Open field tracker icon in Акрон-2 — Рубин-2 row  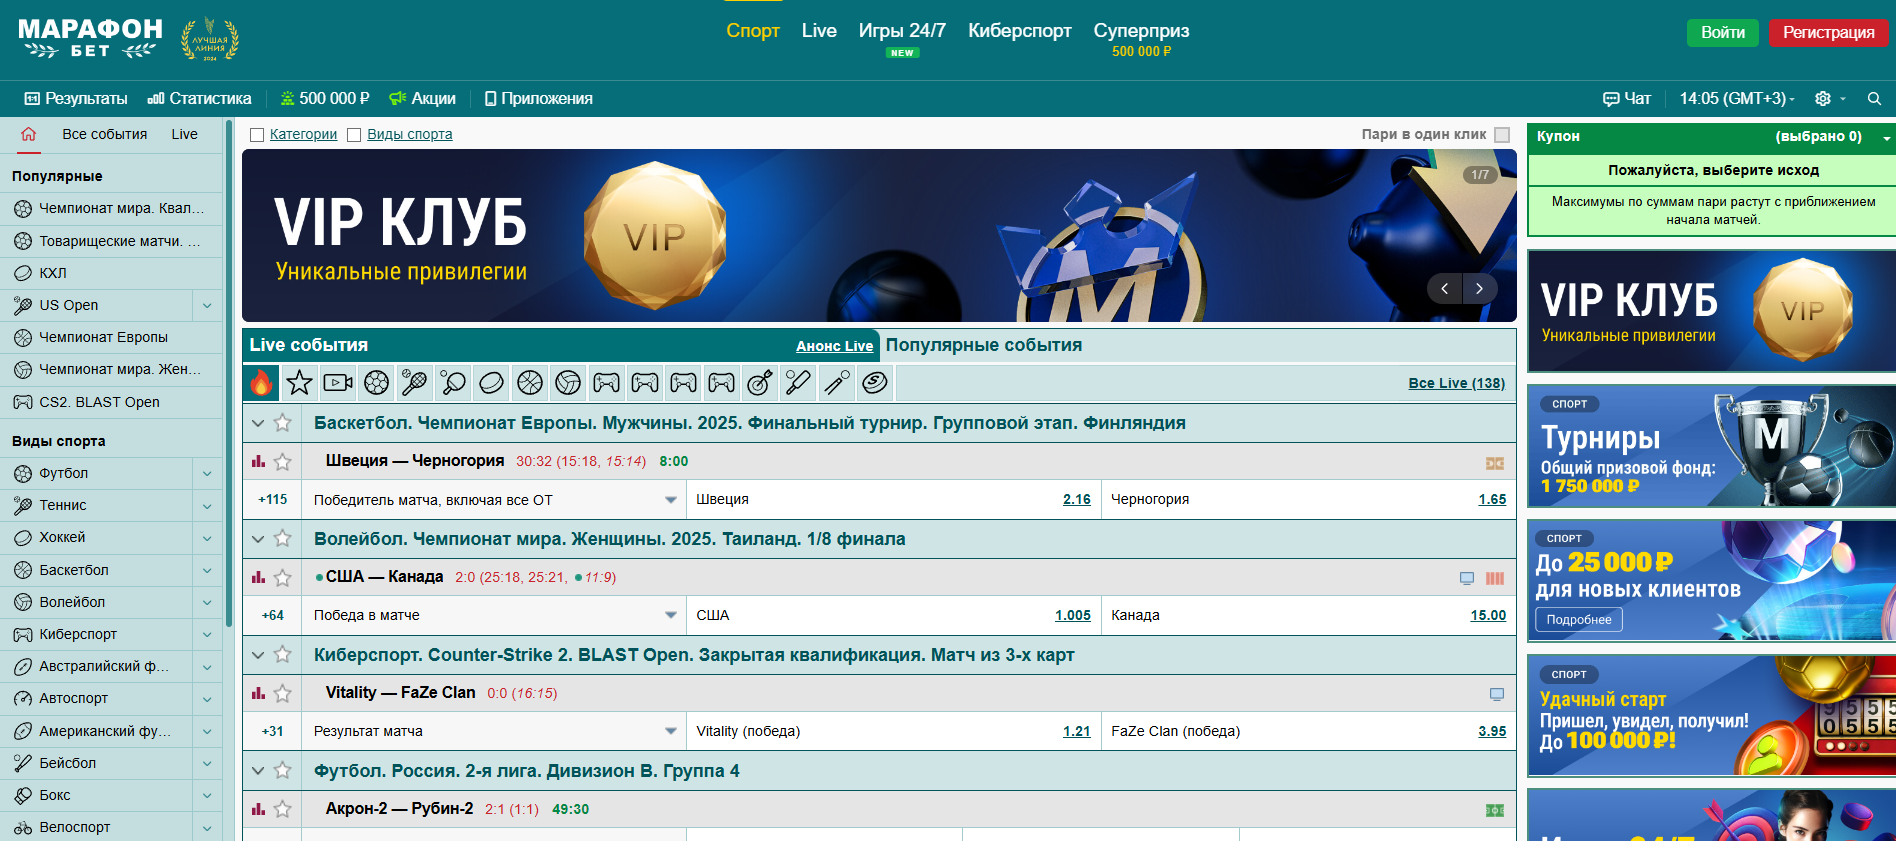[1495, 810]
